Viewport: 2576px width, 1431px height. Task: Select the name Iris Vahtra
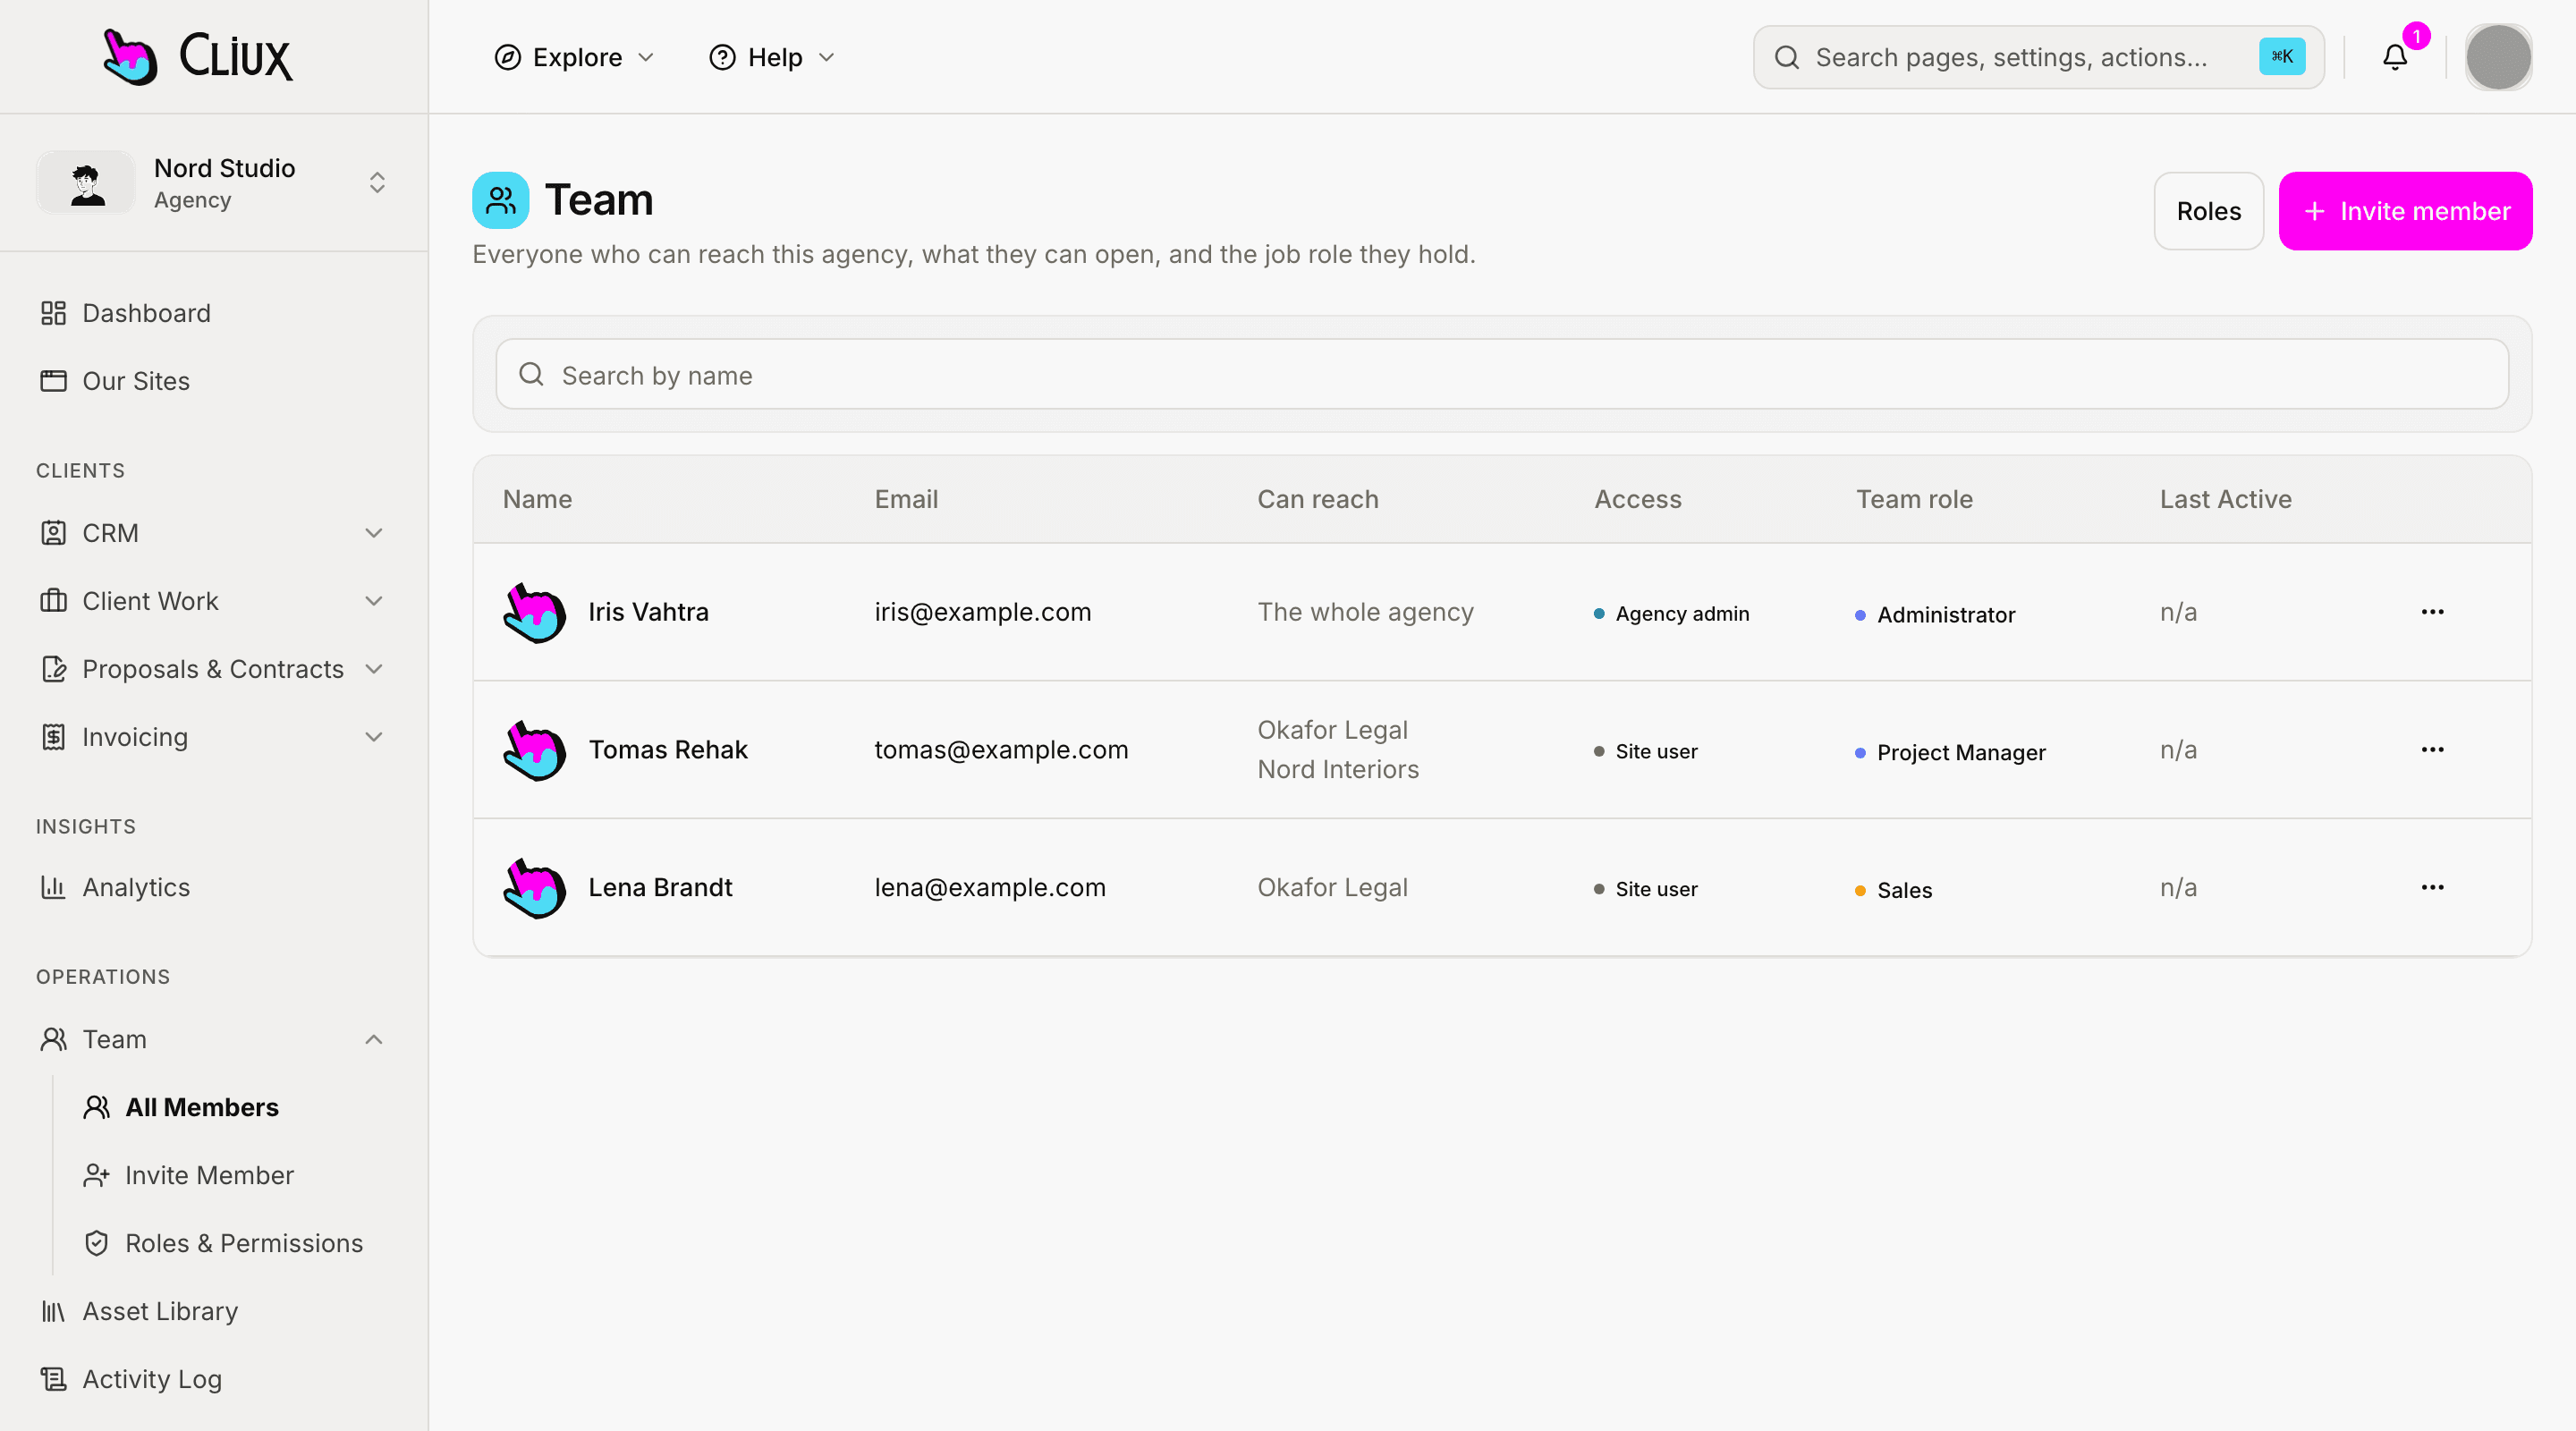(648, 612)
